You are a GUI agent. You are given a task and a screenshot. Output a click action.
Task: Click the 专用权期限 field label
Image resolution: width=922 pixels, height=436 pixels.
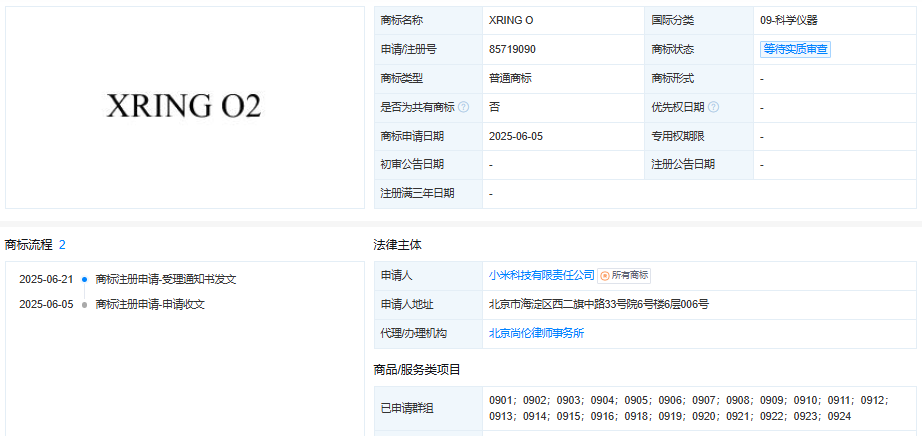tap(678, 137)
